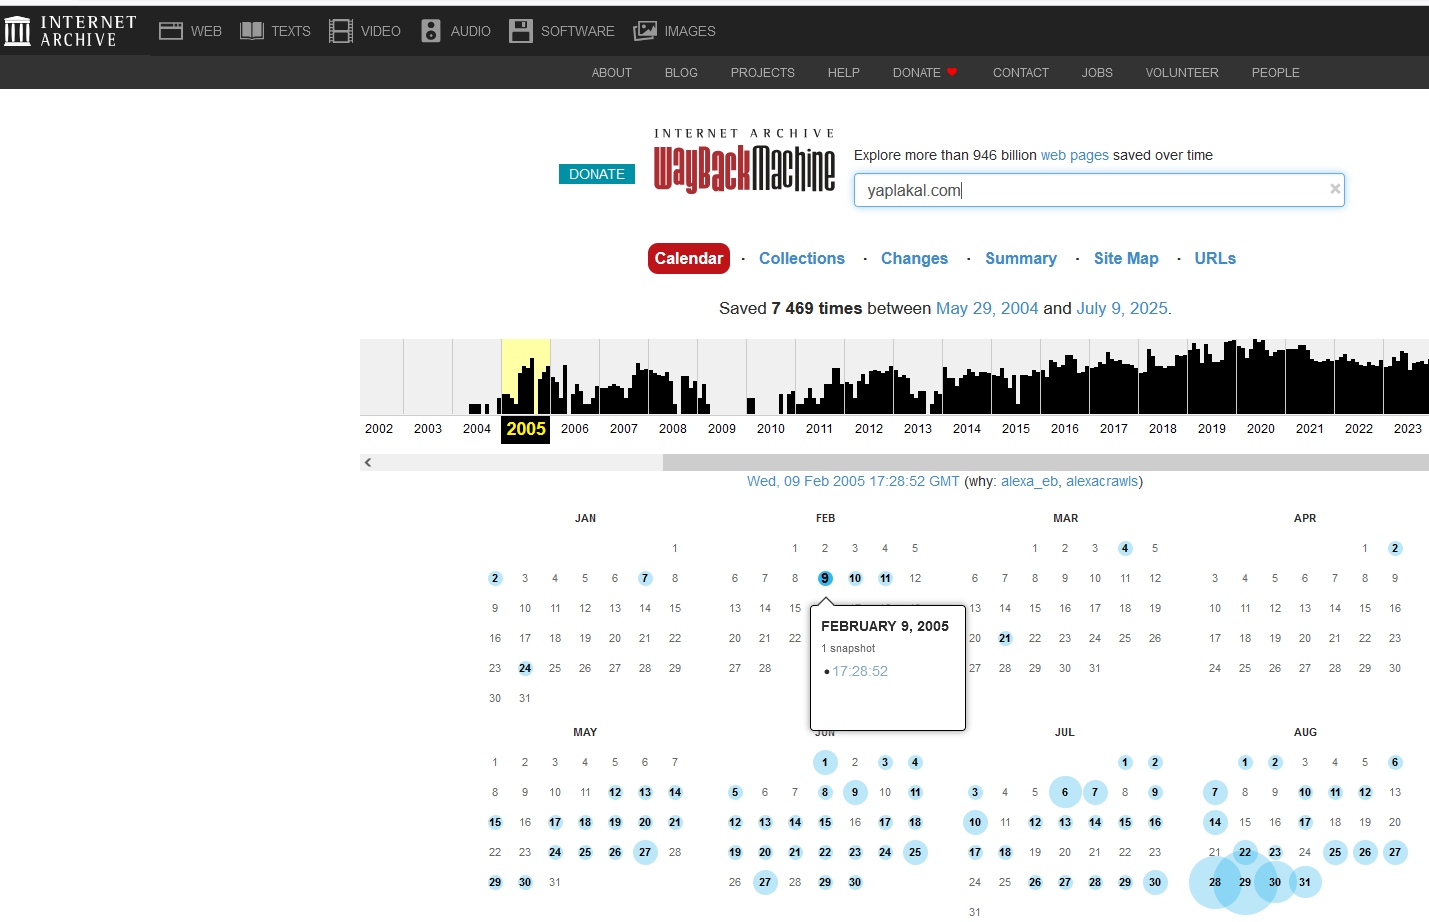This screenshot has height=922, width=1429.
Task: Select year 2006 on the timeline
Action: [575, 428]
